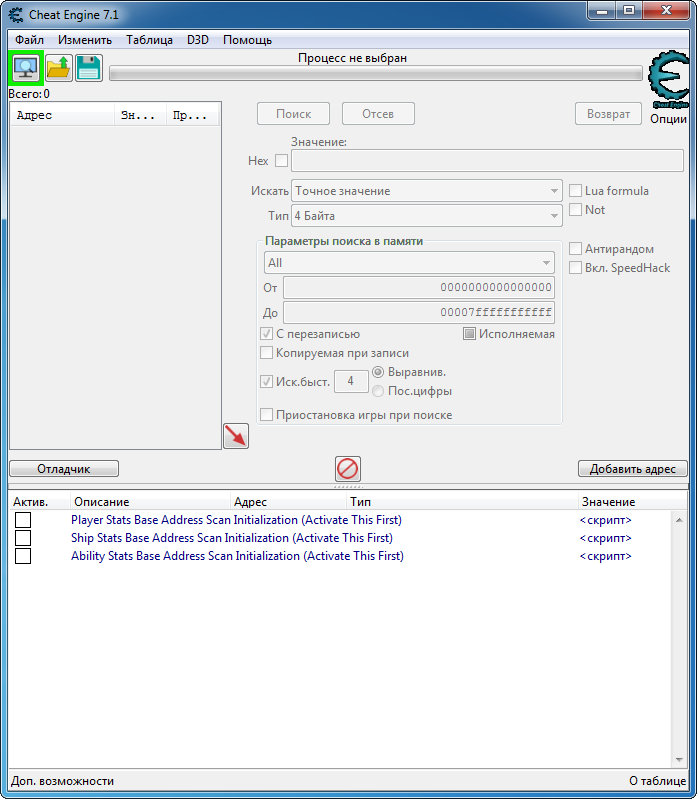The height and width of the screenshot is (799, 697).
Task: Toggle the Not checkbox
Action: (575, 209)
